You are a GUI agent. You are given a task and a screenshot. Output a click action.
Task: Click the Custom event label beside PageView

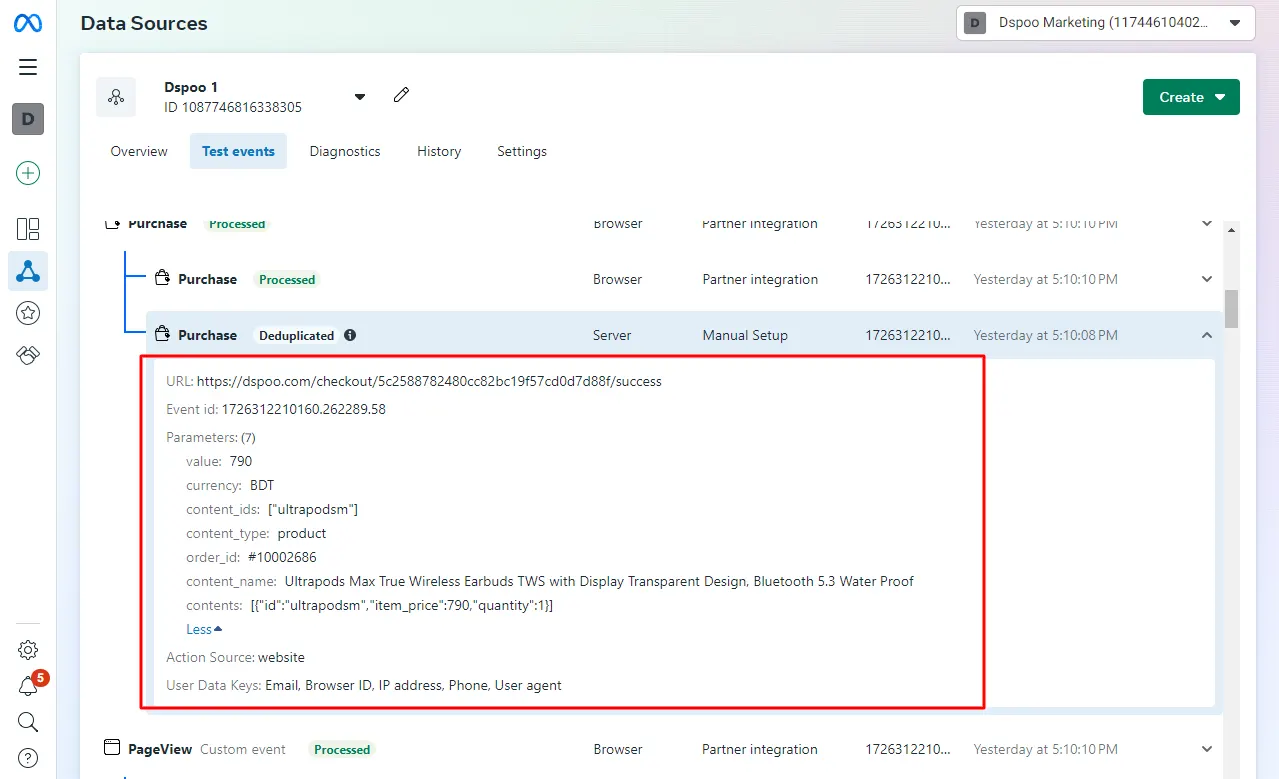coord(243,749)
